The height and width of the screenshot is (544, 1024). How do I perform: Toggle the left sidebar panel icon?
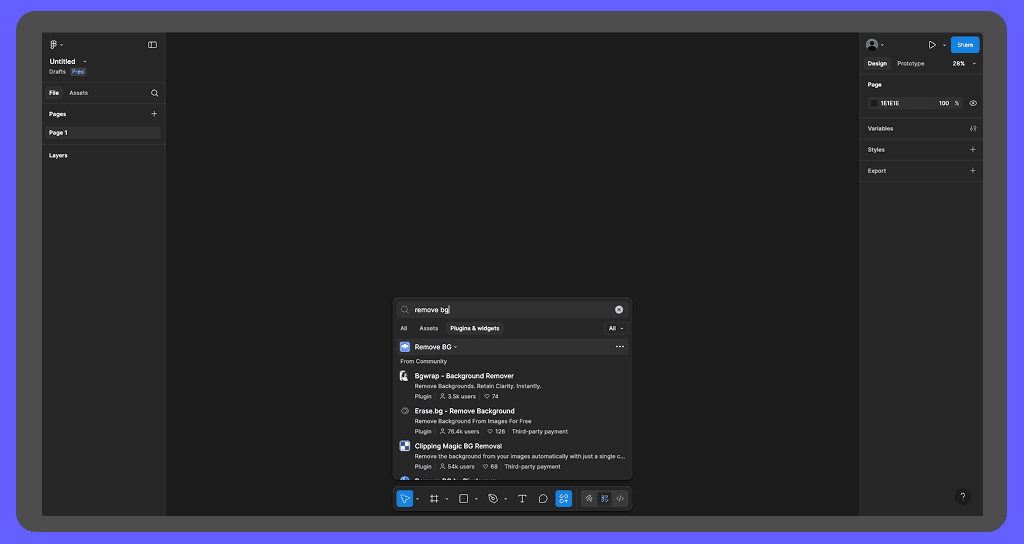point(152,45)
